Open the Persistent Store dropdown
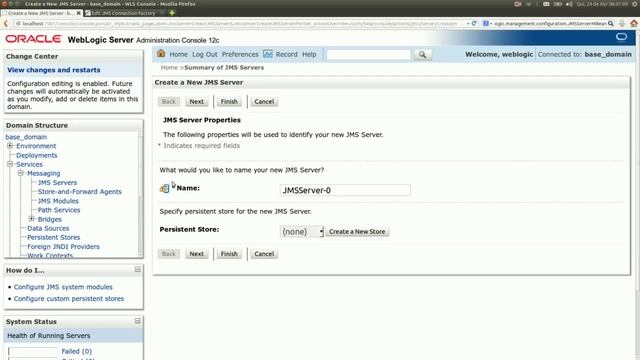640x360 pixels. [302, 231]
